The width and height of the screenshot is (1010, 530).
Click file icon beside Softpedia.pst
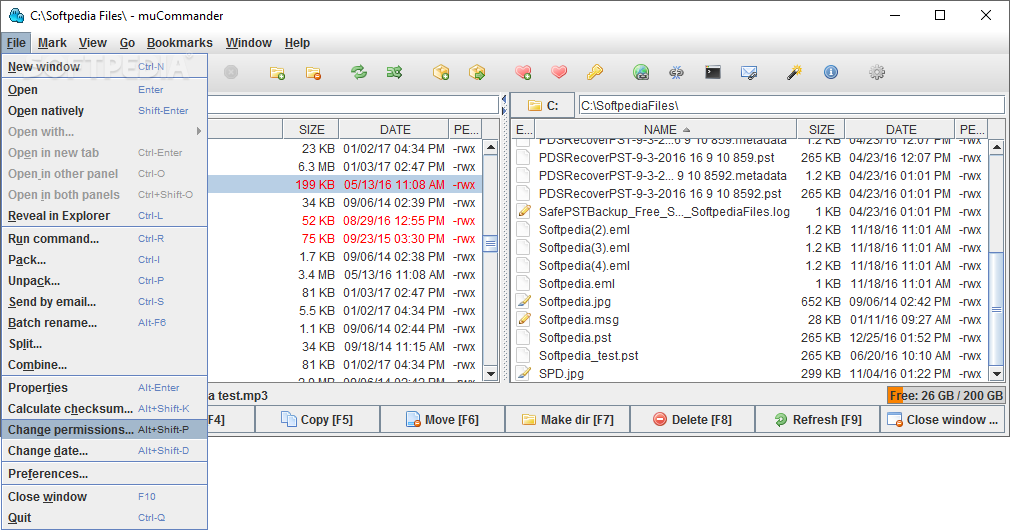point(524,337)
